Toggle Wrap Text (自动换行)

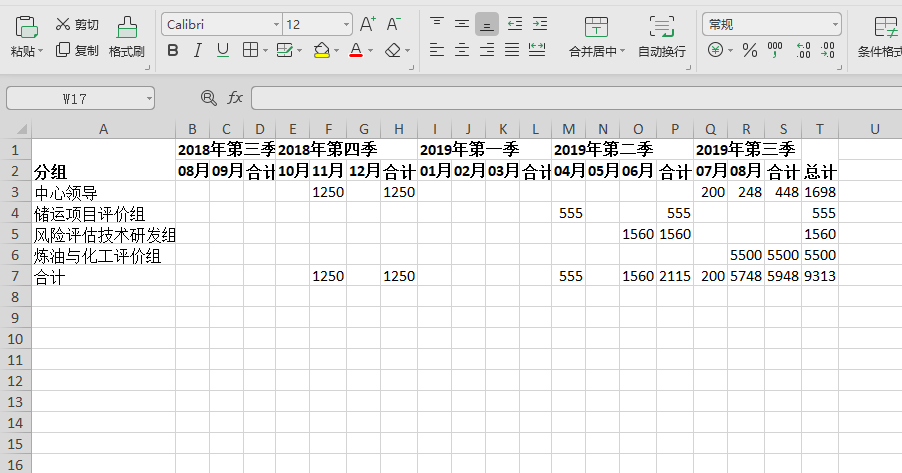point(662,37)
